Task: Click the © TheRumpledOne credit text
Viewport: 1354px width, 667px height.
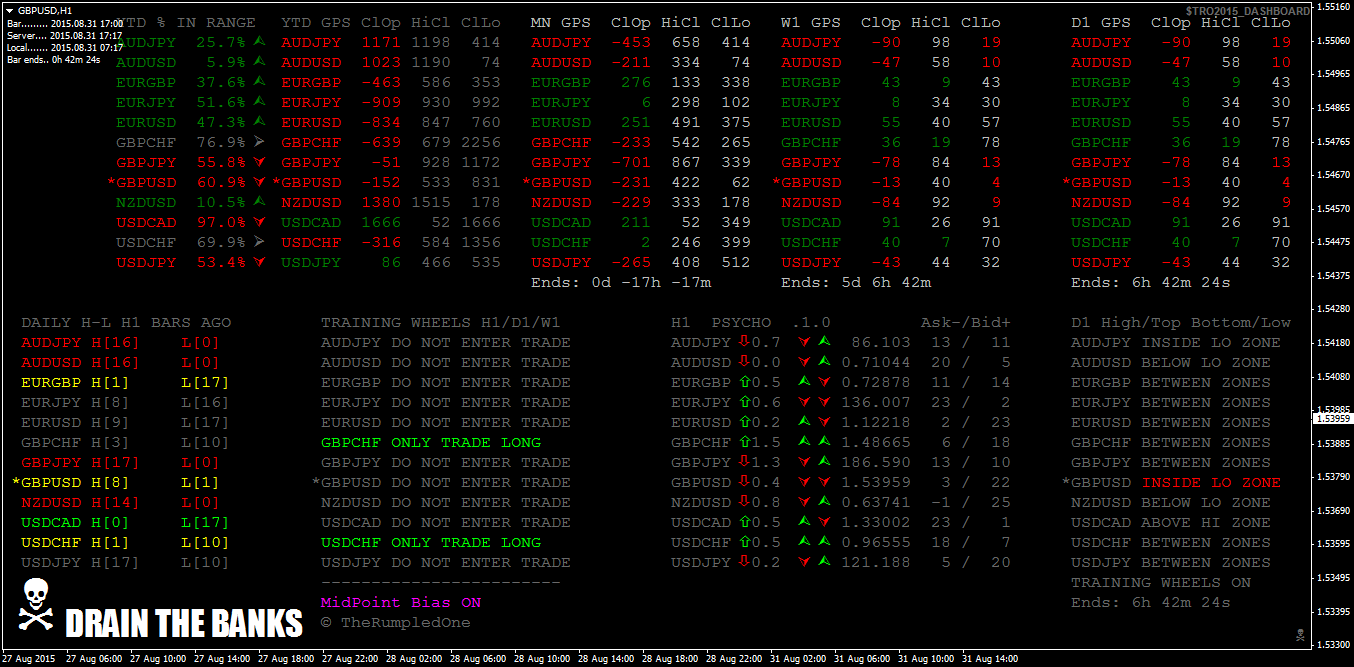Action: click(395, 623)
